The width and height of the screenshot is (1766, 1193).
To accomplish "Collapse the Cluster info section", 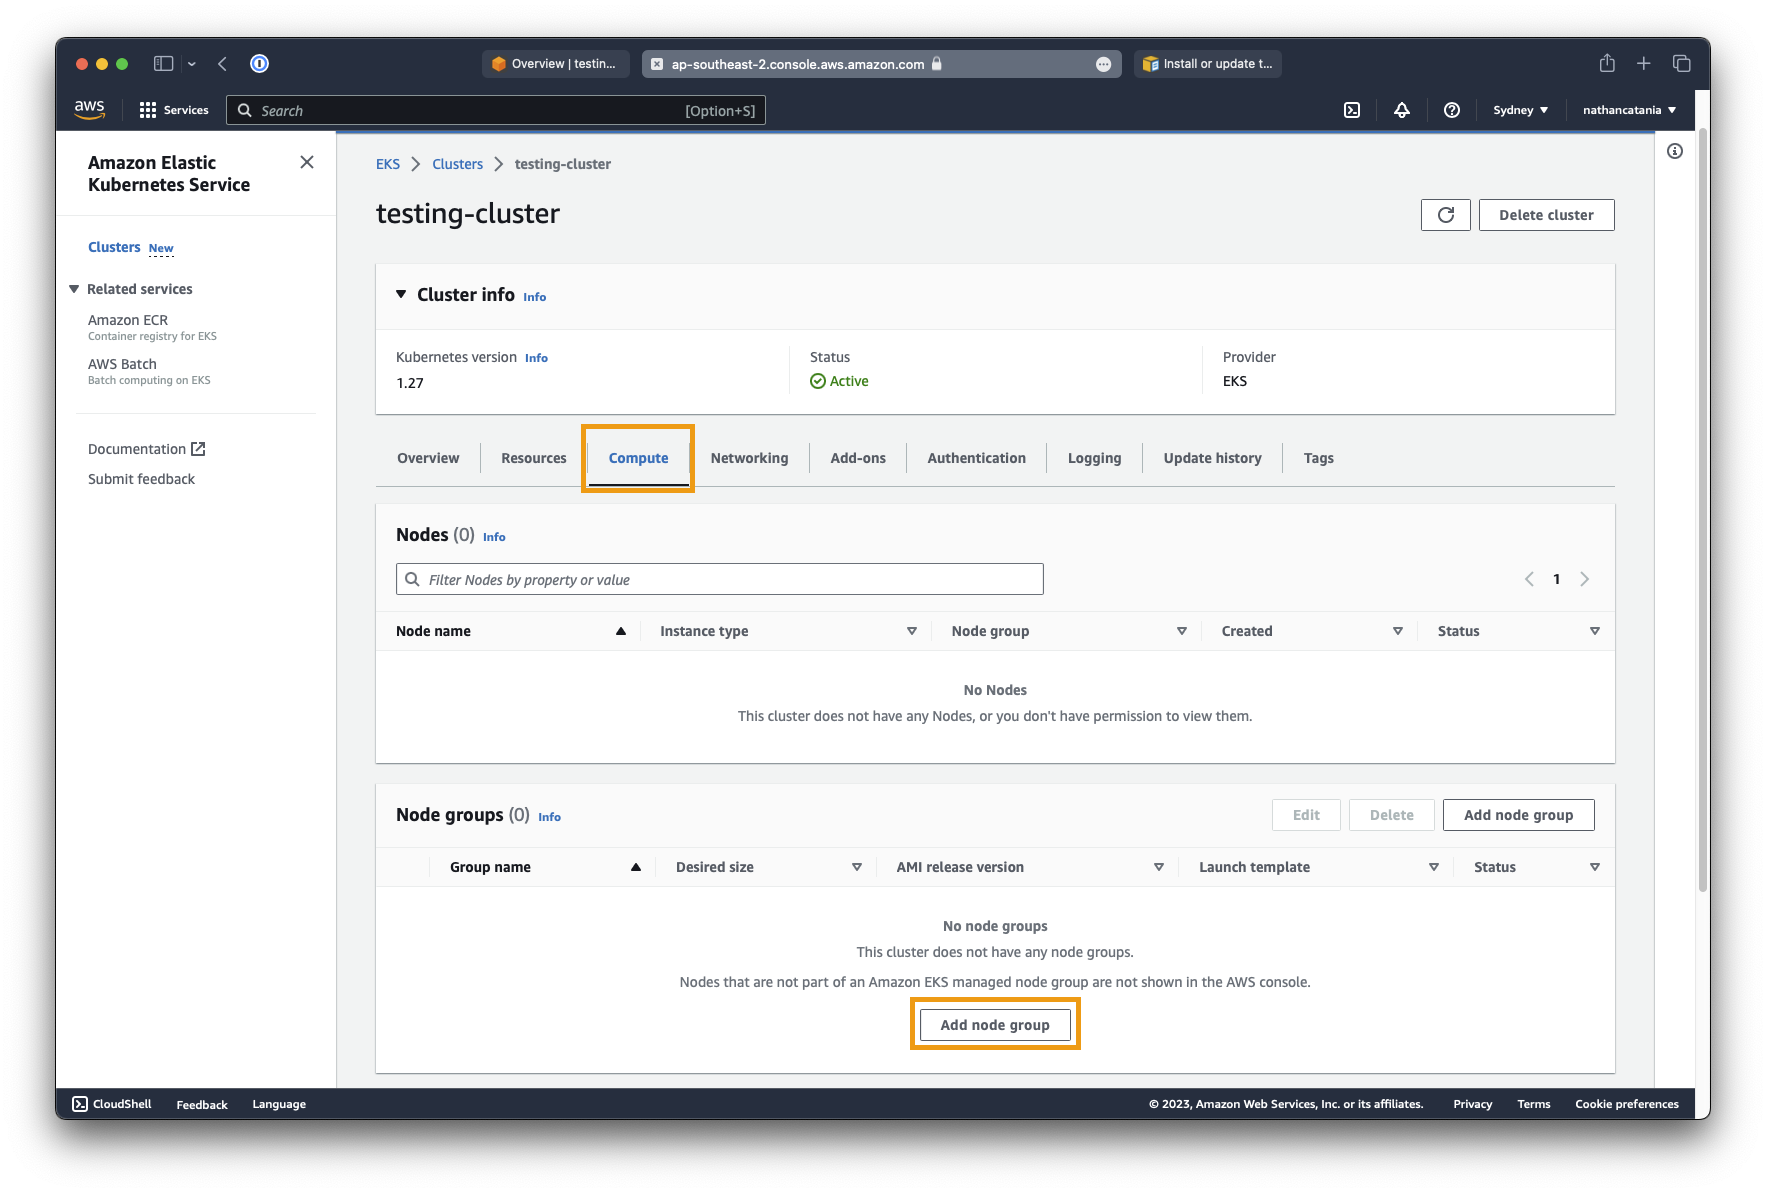I will click(401, 294).
